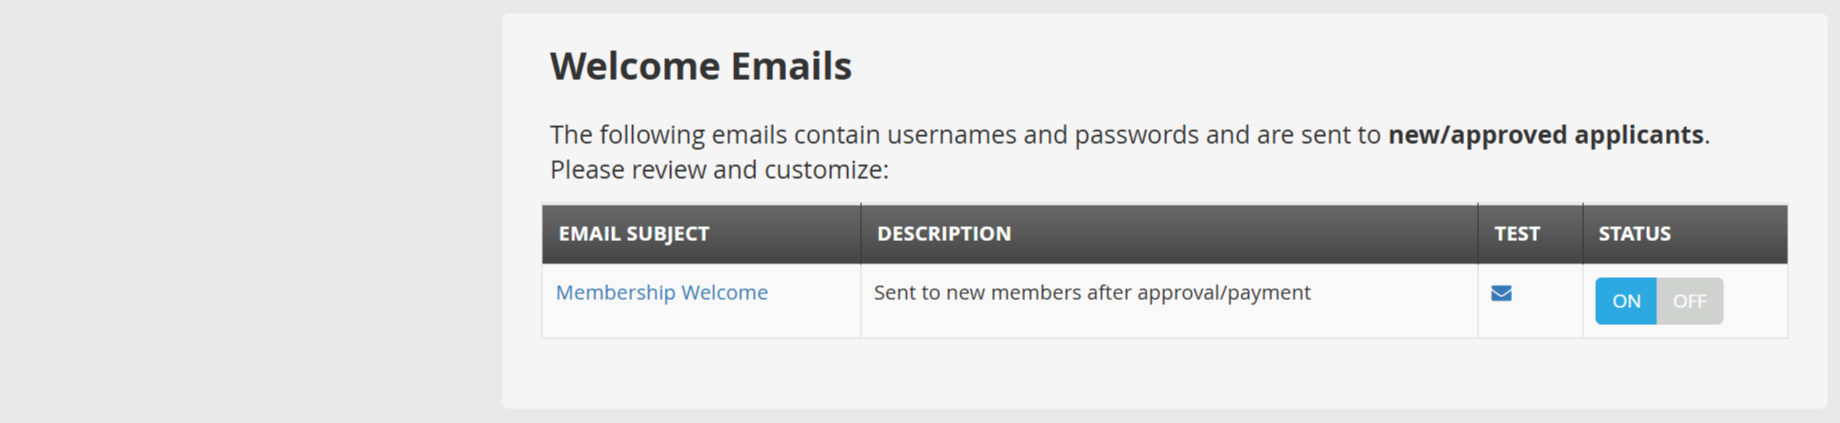Click the TEST column header
Image resolution: width=1840 pixels, height=423 pixels.
[x=1516, y=234]
